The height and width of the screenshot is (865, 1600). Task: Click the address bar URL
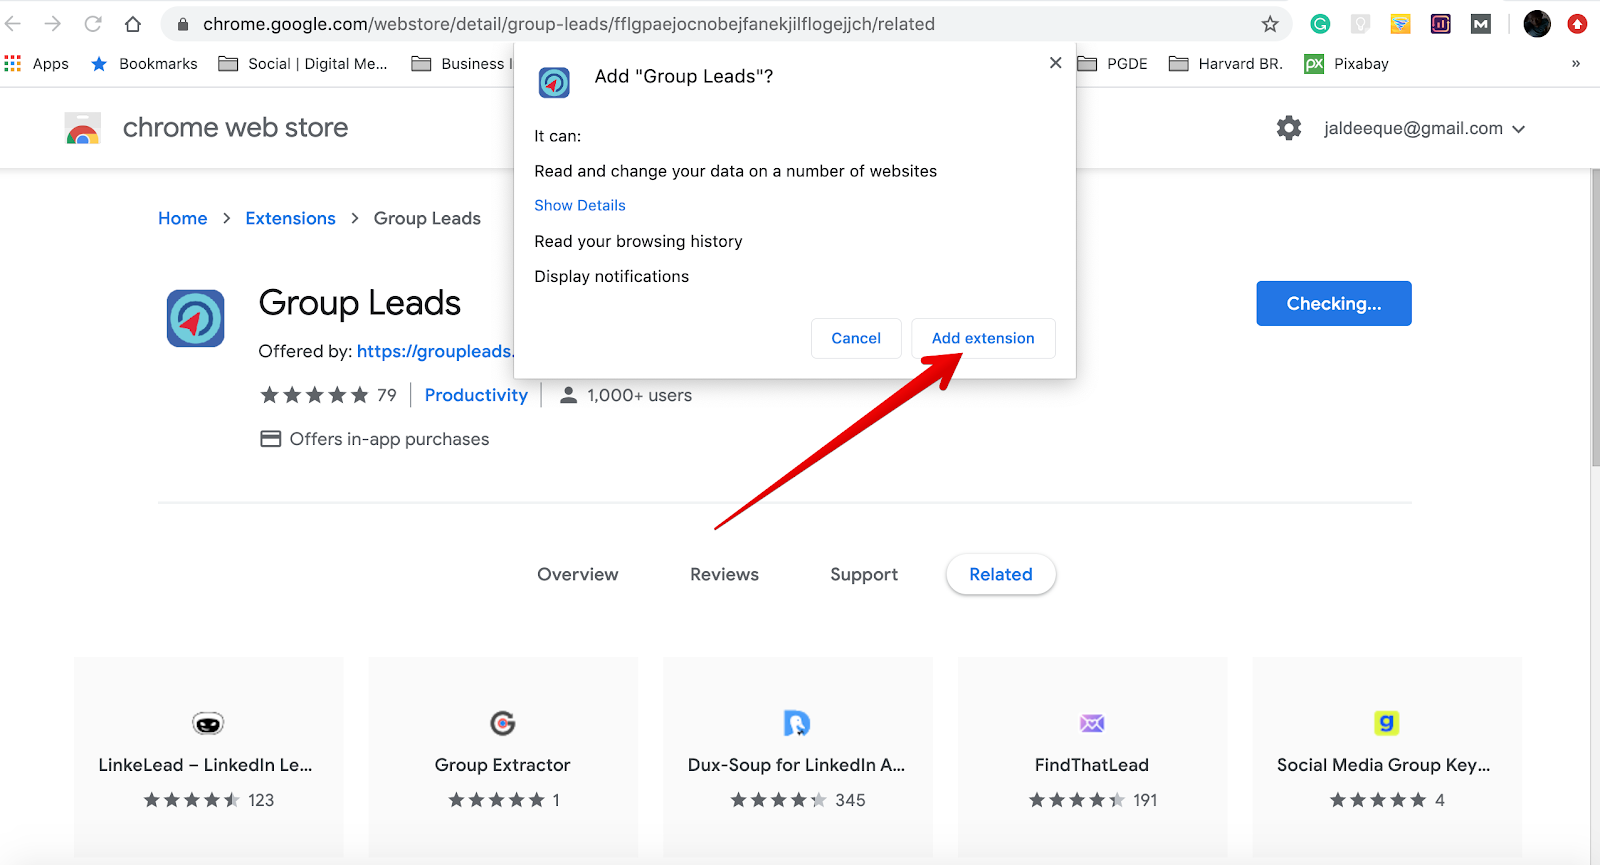click(x=569, y=24)
